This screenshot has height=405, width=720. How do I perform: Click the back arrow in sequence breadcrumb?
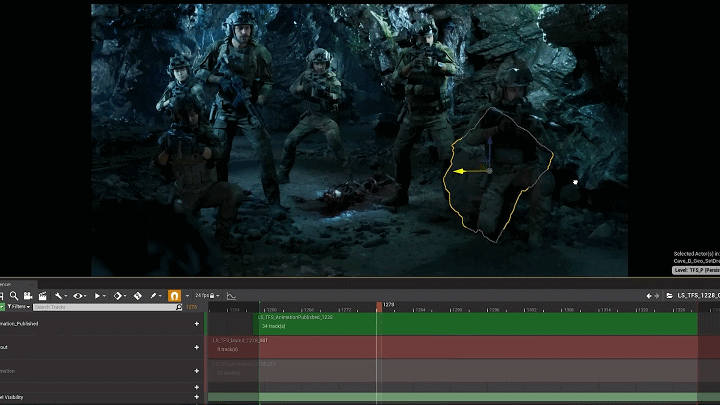coord(649,296)
